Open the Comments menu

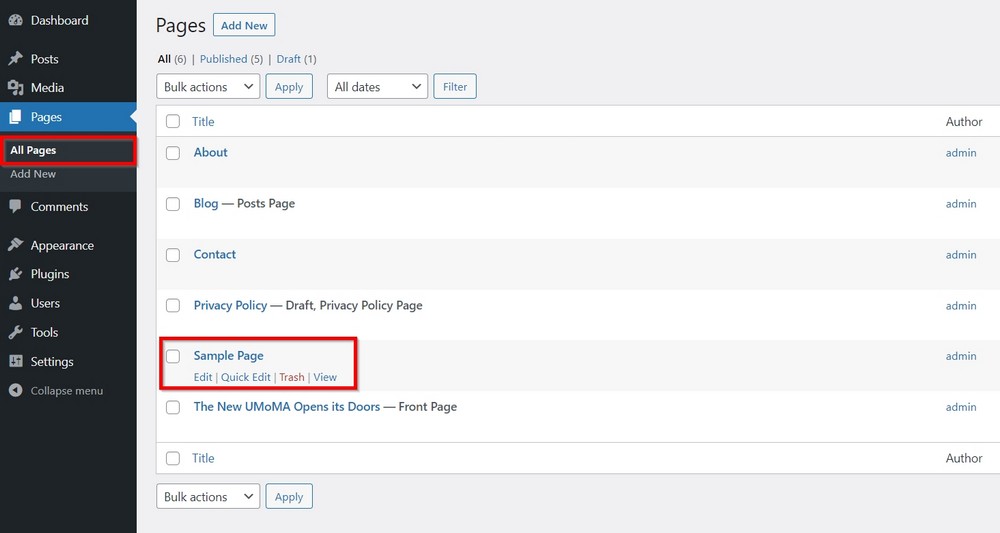coord(59,207)
